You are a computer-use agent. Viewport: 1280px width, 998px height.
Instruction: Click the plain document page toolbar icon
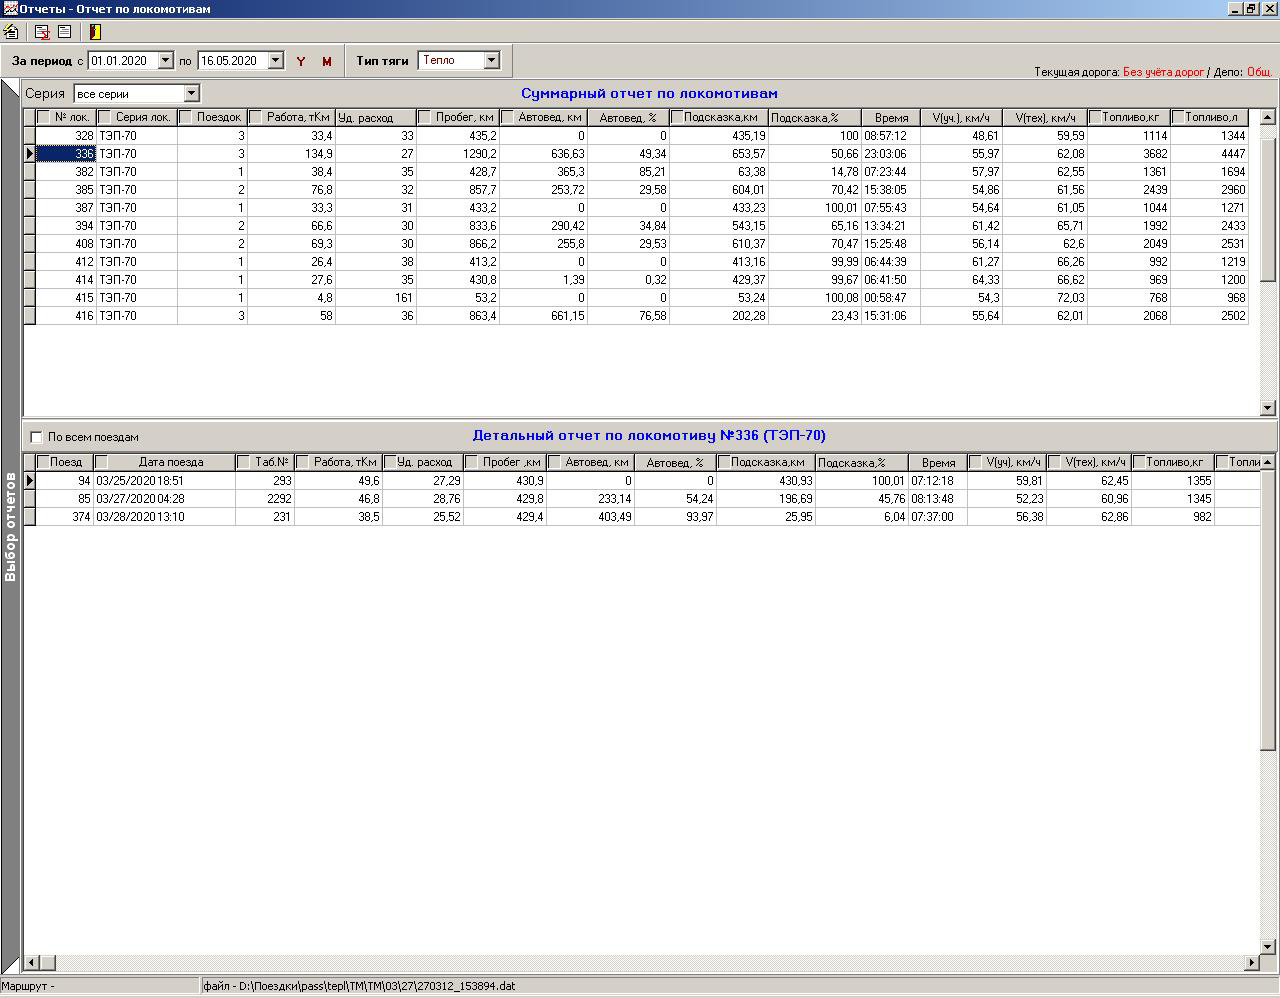[64, 32]
